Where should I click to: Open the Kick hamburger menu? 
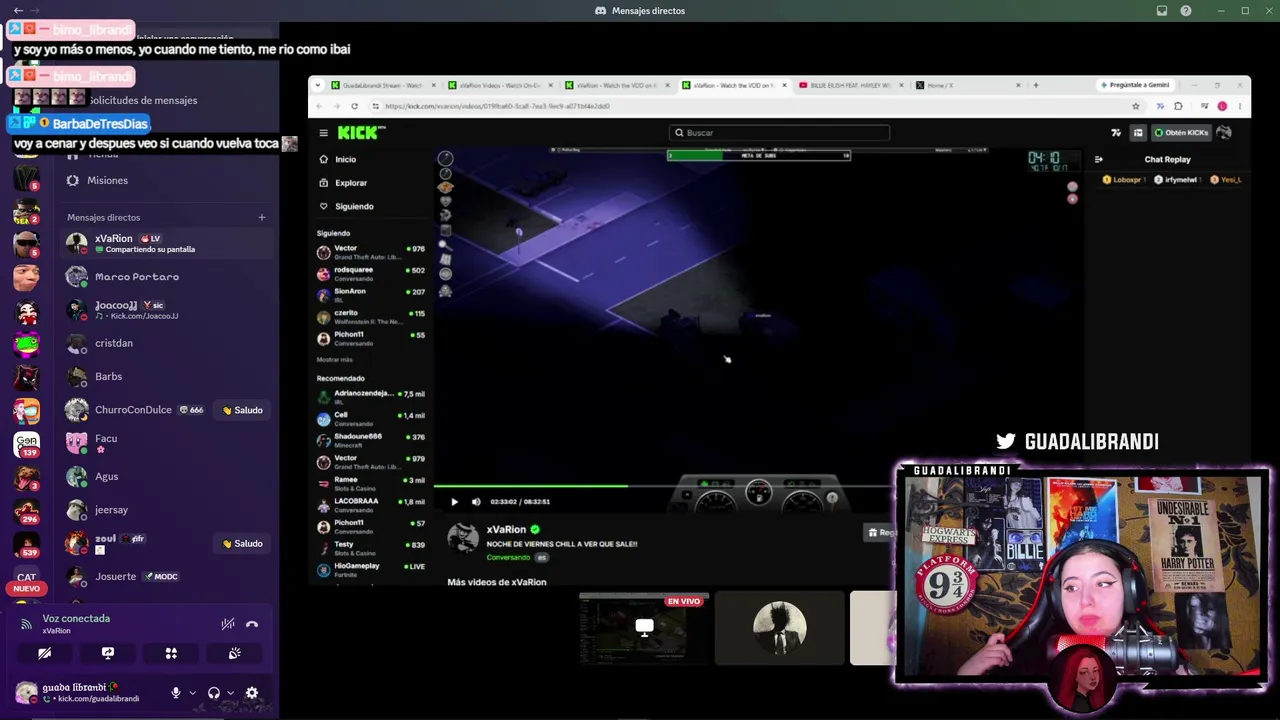tap(323, 133)
